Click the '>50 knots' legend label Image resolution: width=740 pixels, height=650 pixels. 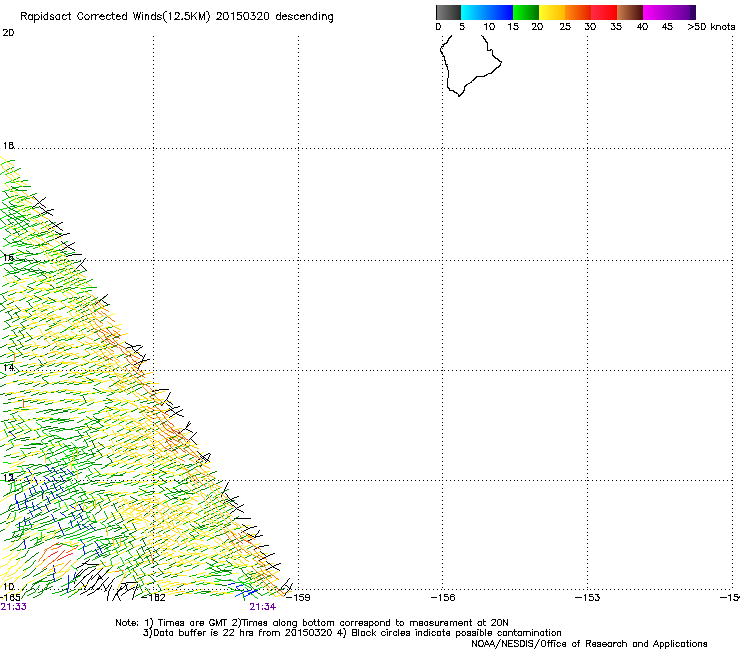click(x=711, y=27)
